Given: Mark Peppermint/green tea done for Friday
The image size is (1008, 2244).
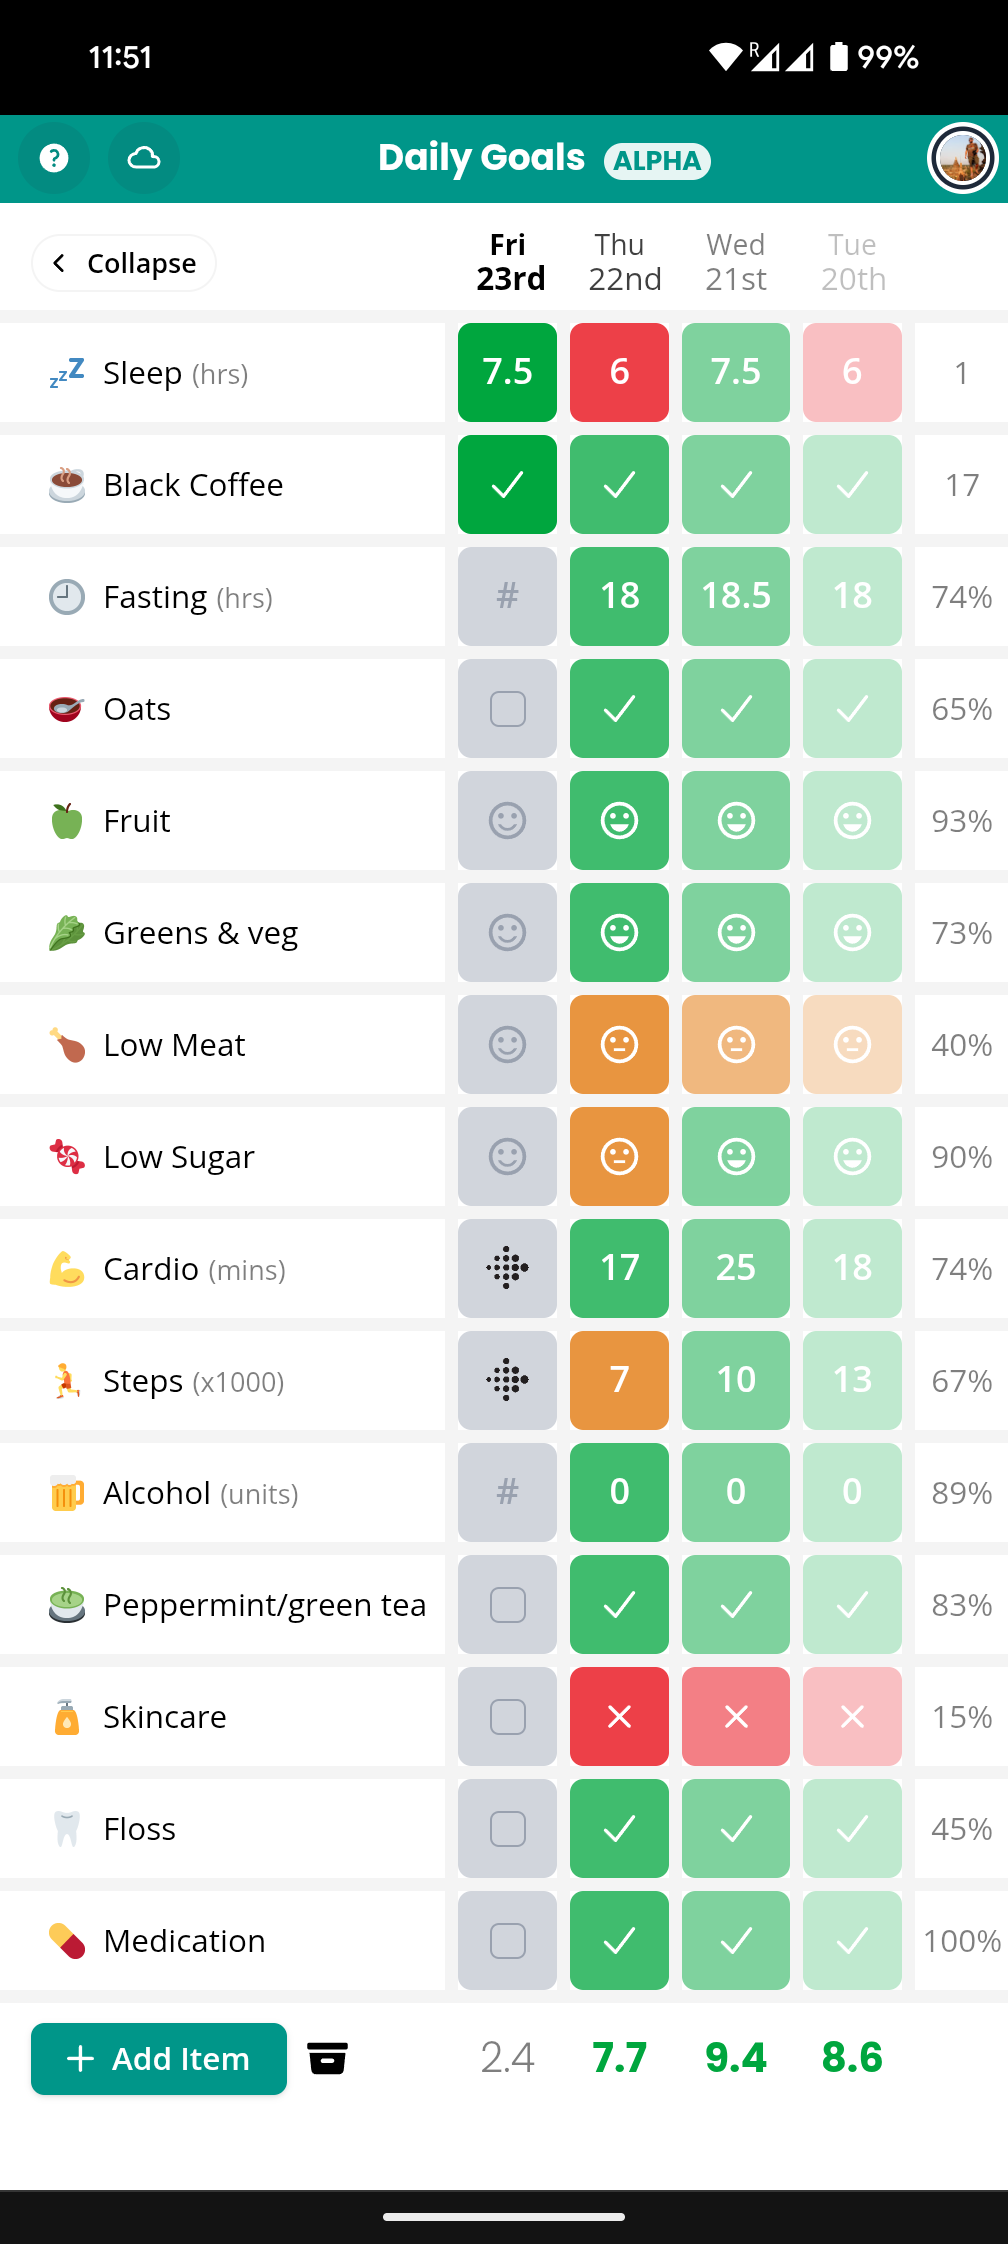Looking at the screenshot, I should 506,1604.
